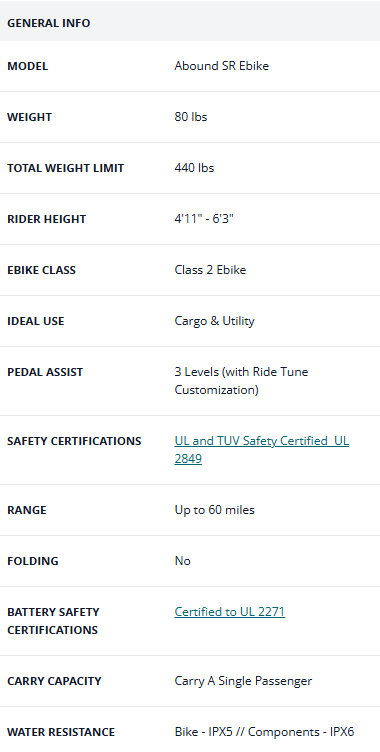380x752 pixels.
Task: Click the FOLDING row's No value
Action: coord(182,561)
